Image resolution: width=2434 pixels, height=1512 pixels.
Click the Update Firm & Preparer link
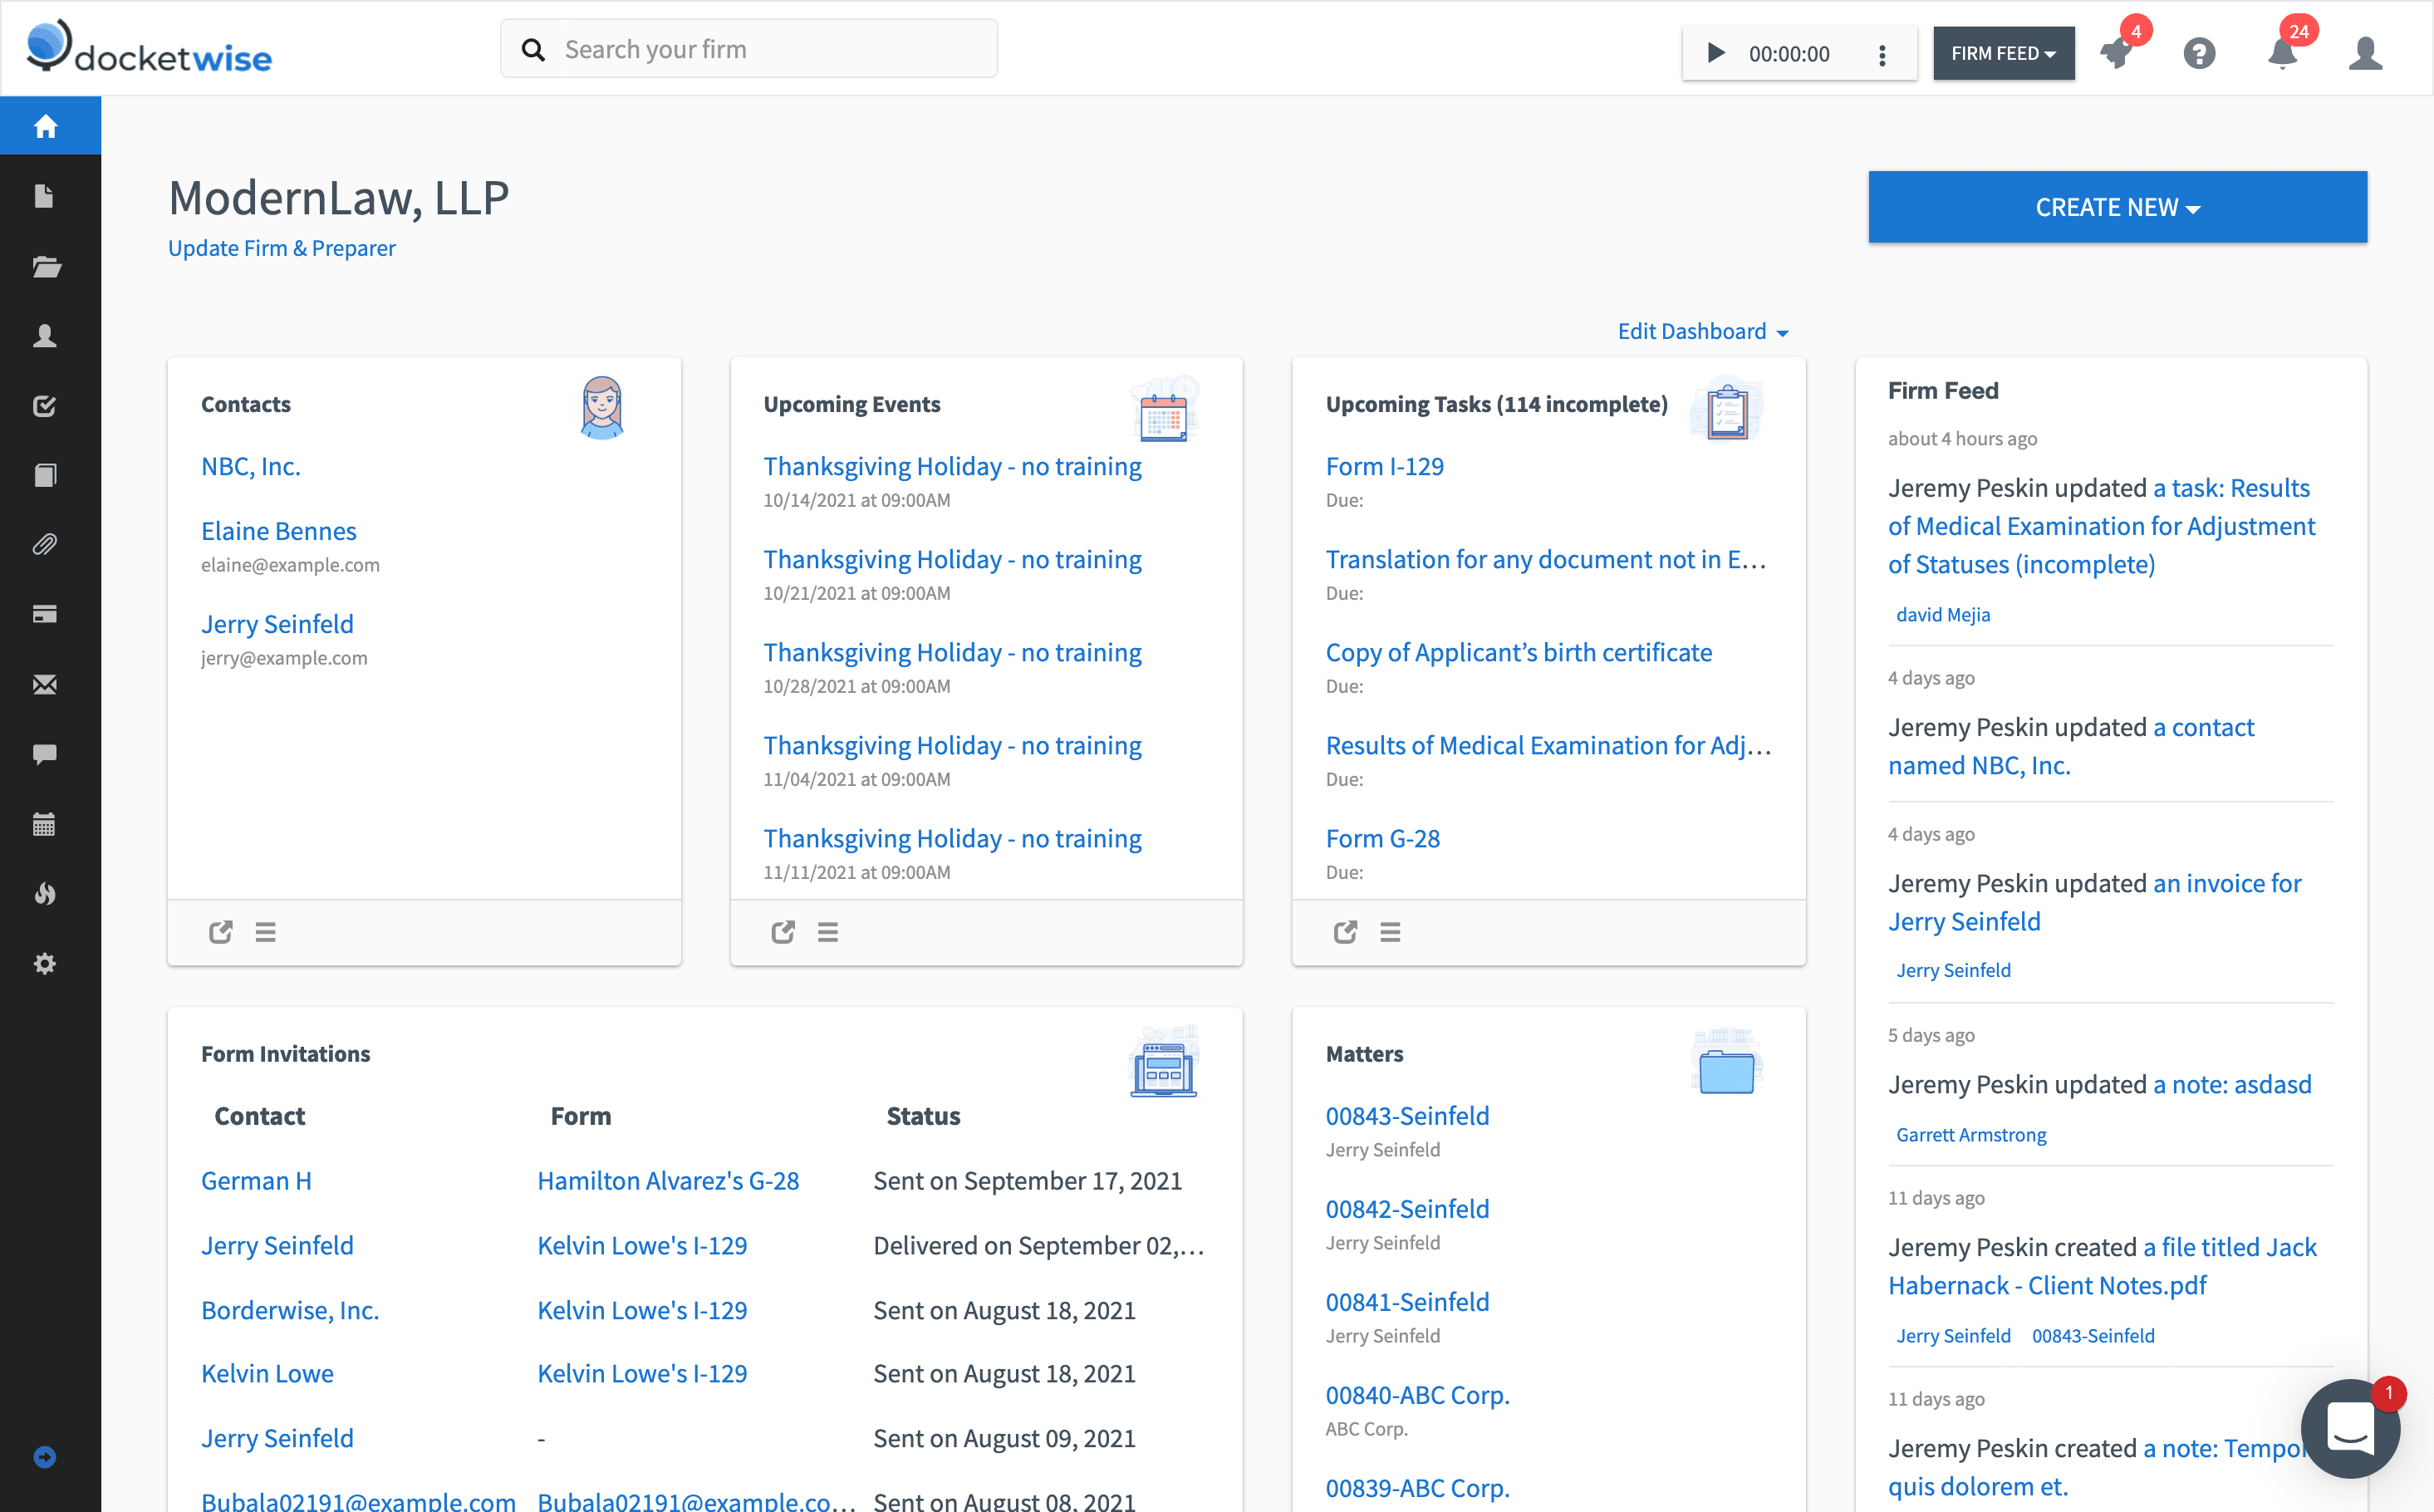[282, 248]
